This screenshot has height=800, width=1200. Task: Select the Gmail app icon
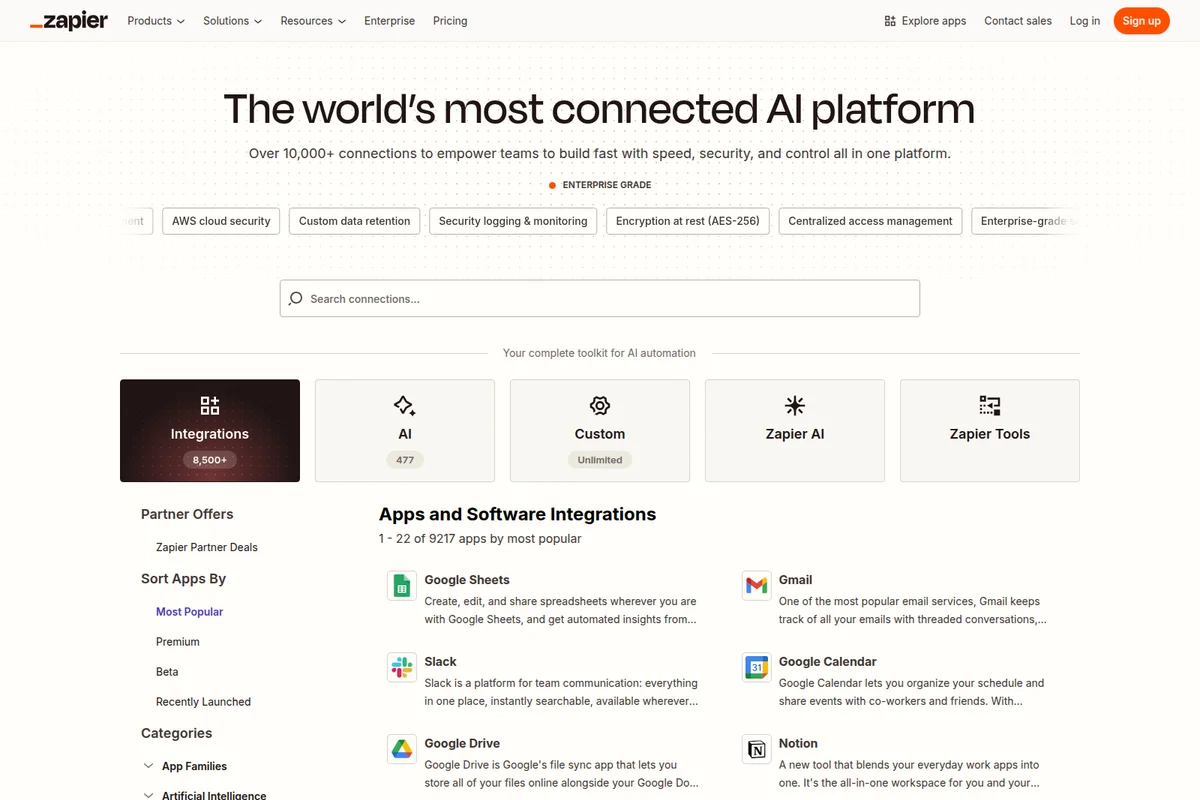point(756,585)
